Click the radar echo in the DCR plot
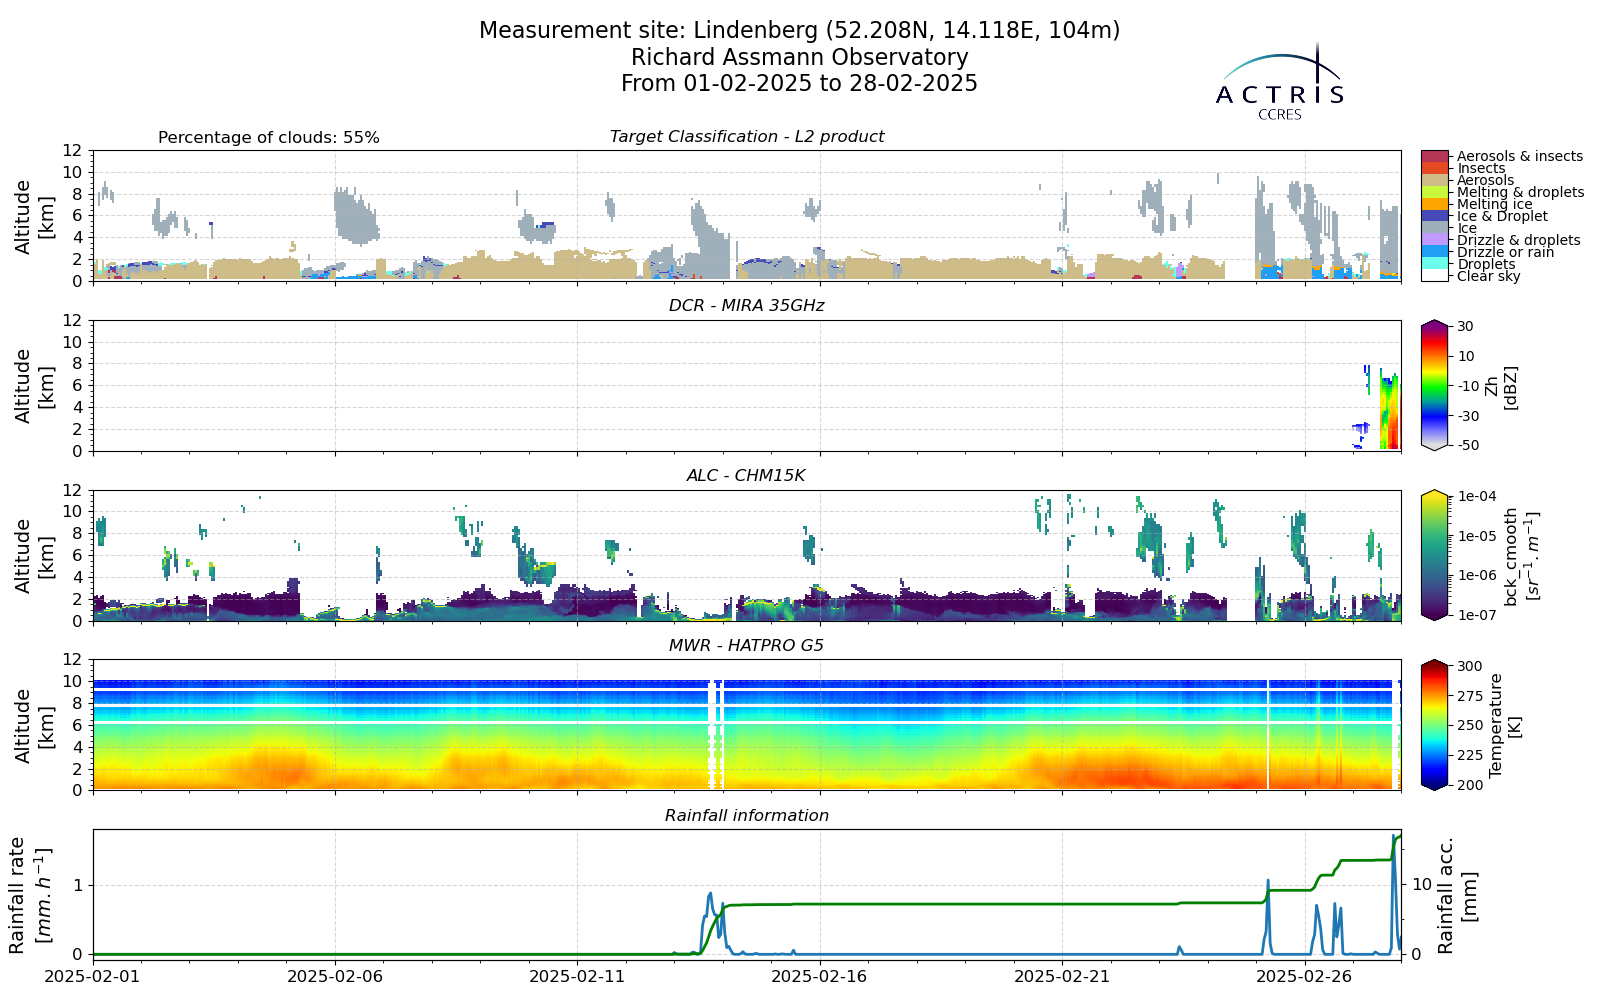The width and height of the screenshot is (1600, 1000). (x=1389, y=410)
